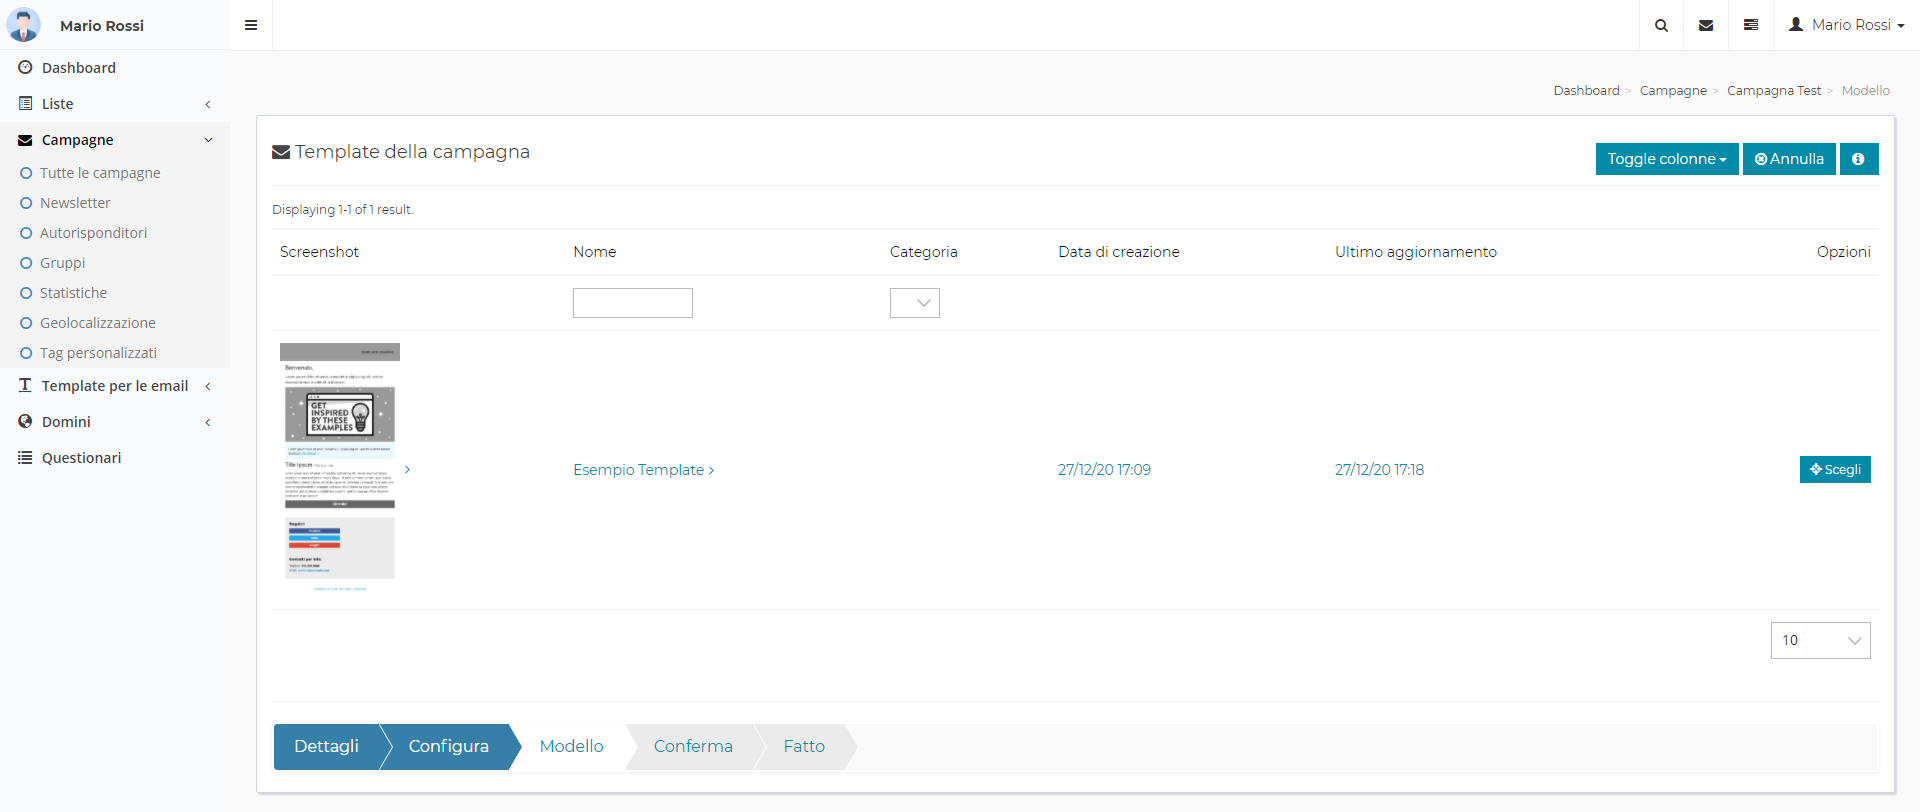The height and width of the screenshot is (812, 1920).
Task: Click Mario Rossi avatar in sidebar
Action: click(x=23, y=25)
